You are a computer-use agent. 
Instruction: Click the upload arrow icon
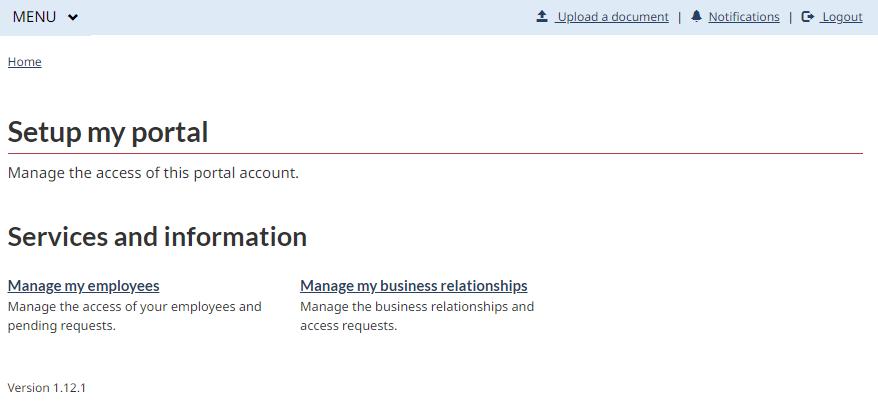click(x=542, y=16)
